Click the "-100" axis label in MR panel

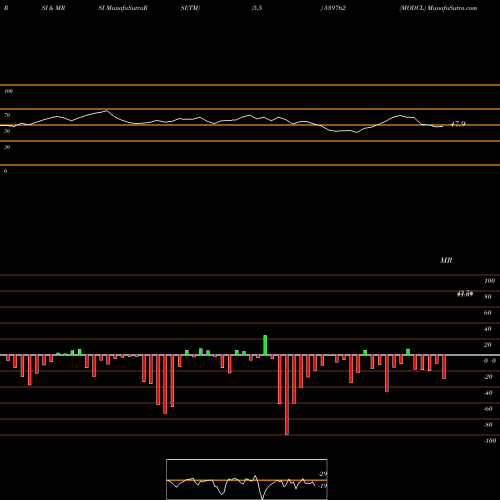coord(490,441)
